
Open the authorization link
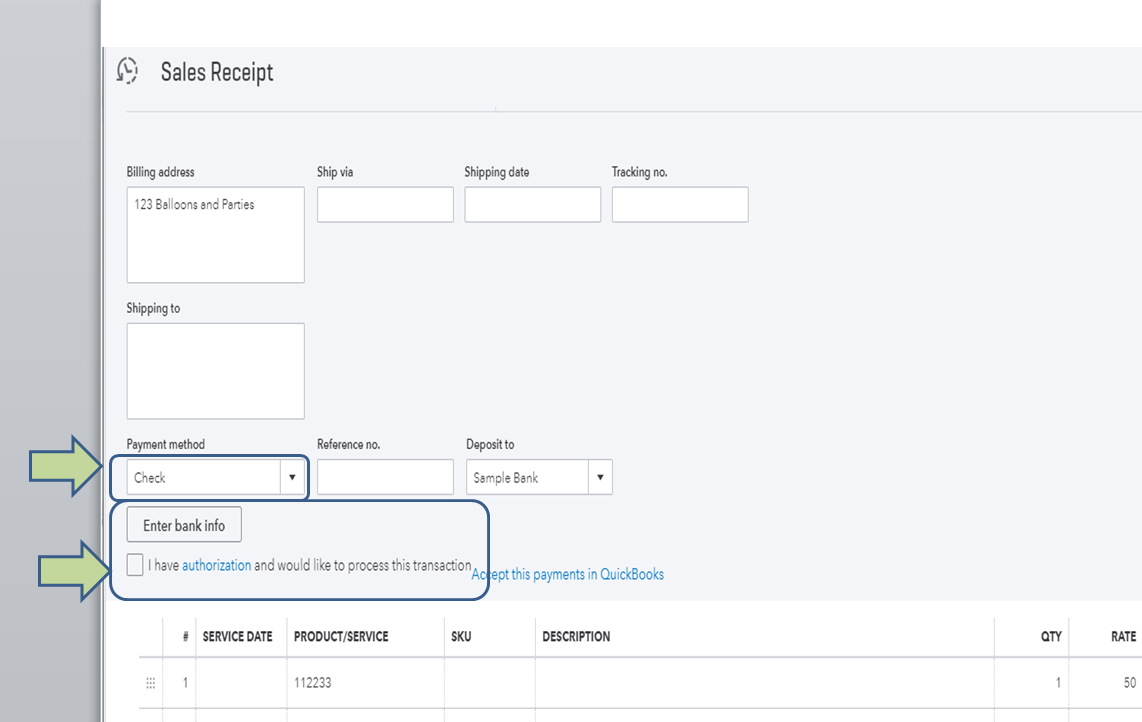coord(216,564)
